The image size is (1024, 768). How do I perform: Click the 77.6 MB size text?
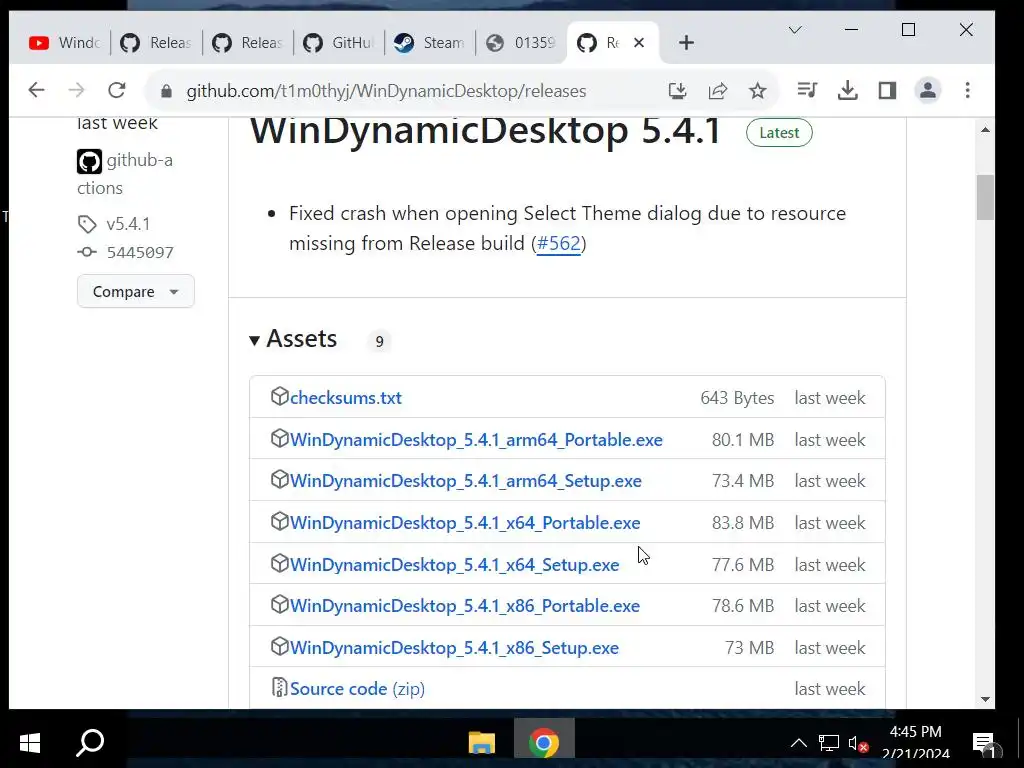click(743, 564)
